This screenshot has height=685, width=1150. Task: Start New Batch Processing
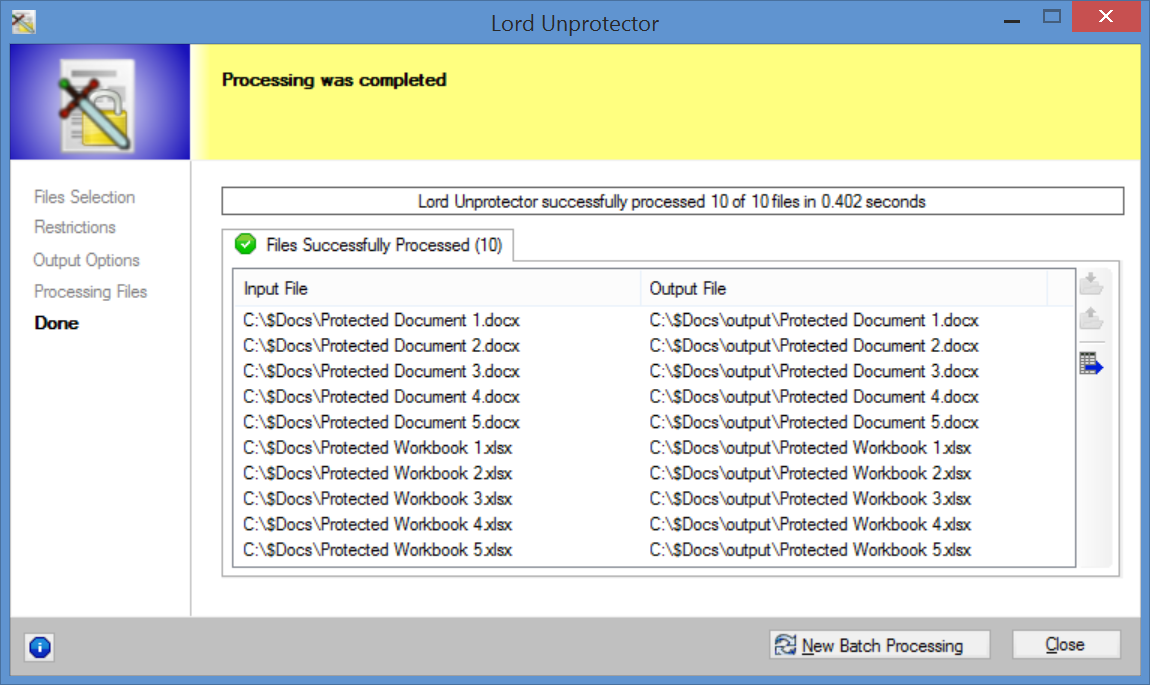click(879, 645)
